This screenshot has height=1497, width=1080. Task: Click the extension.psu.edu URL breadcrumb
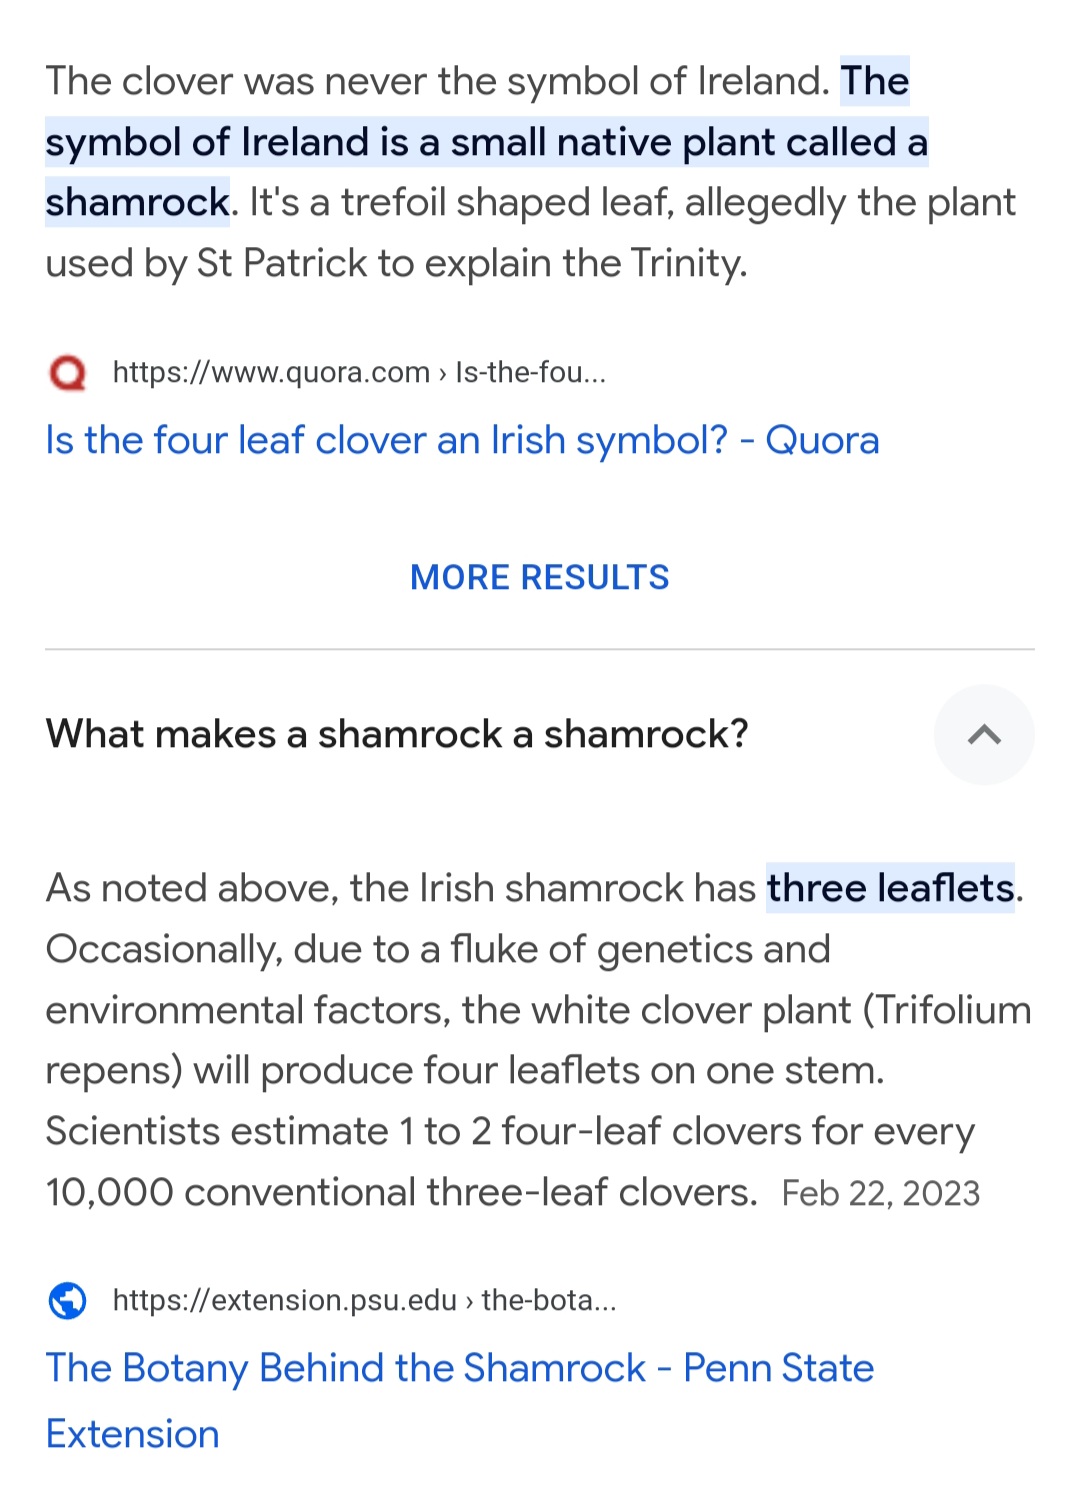pos(364,1300)
